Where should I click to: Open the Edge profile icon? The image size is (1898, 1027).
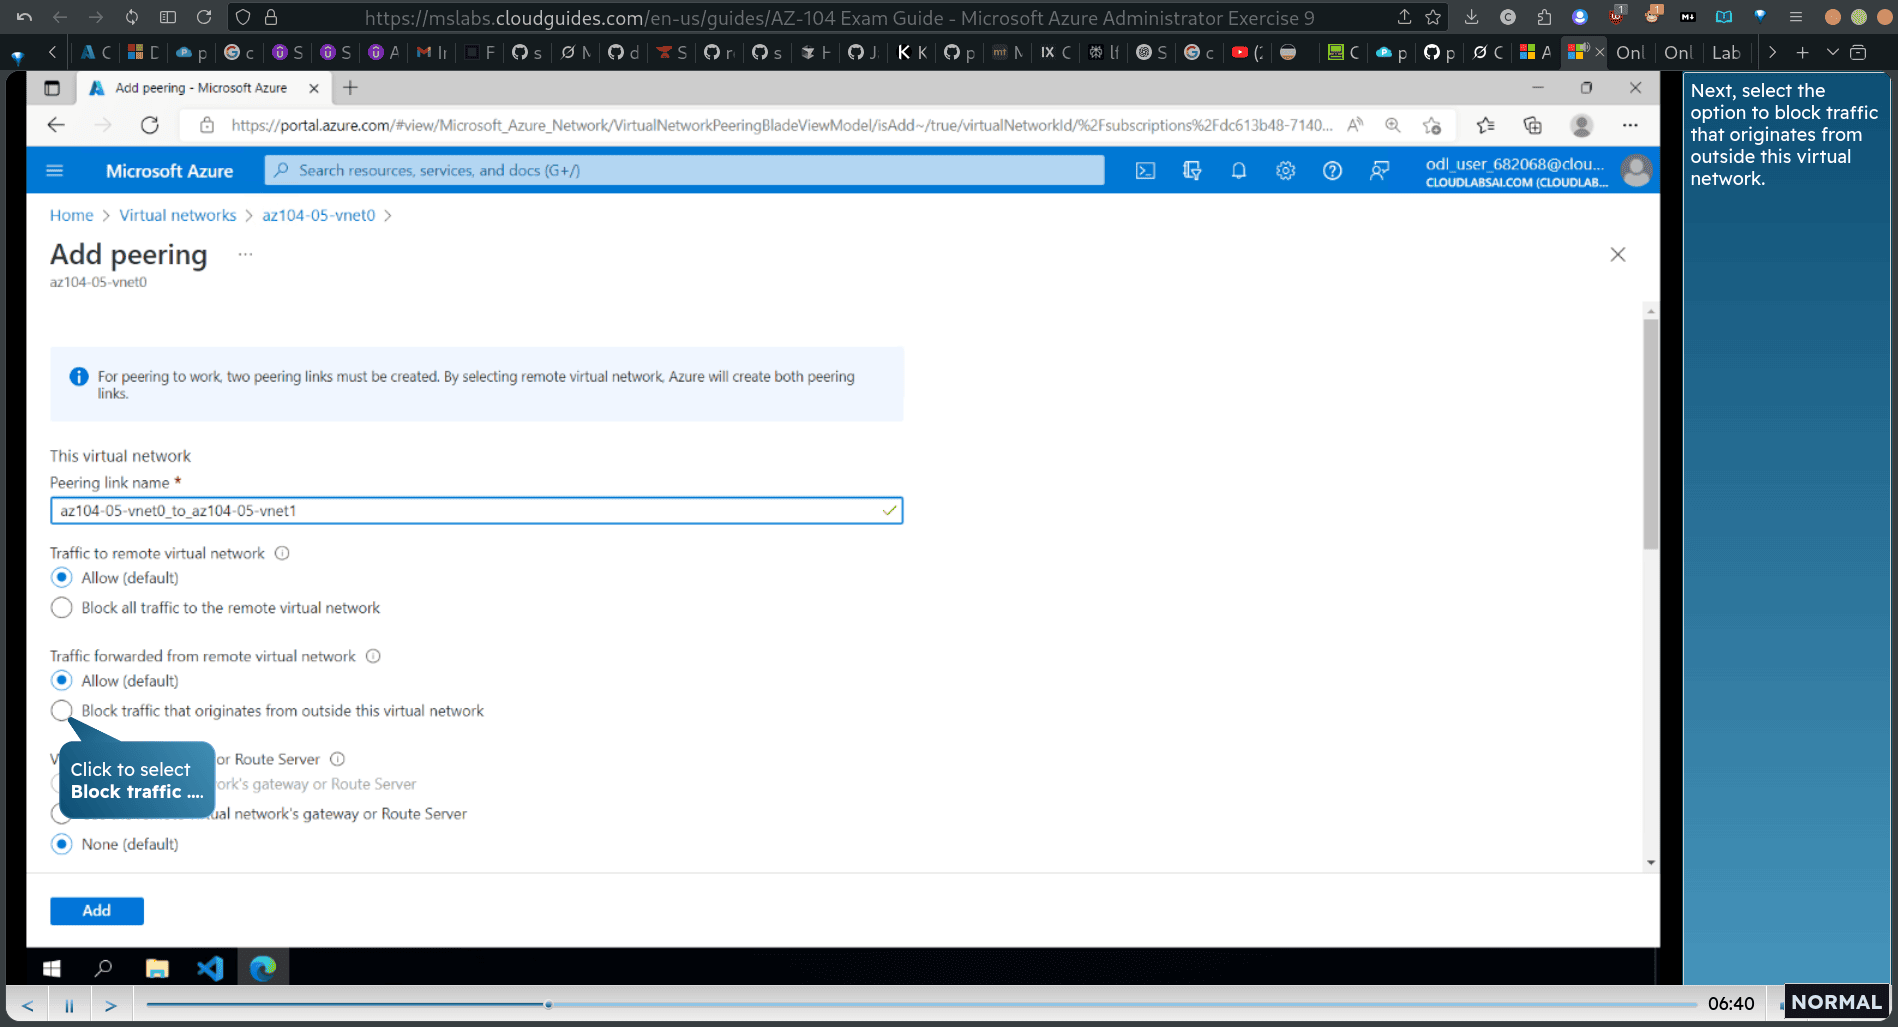[x=1581, y=125]
